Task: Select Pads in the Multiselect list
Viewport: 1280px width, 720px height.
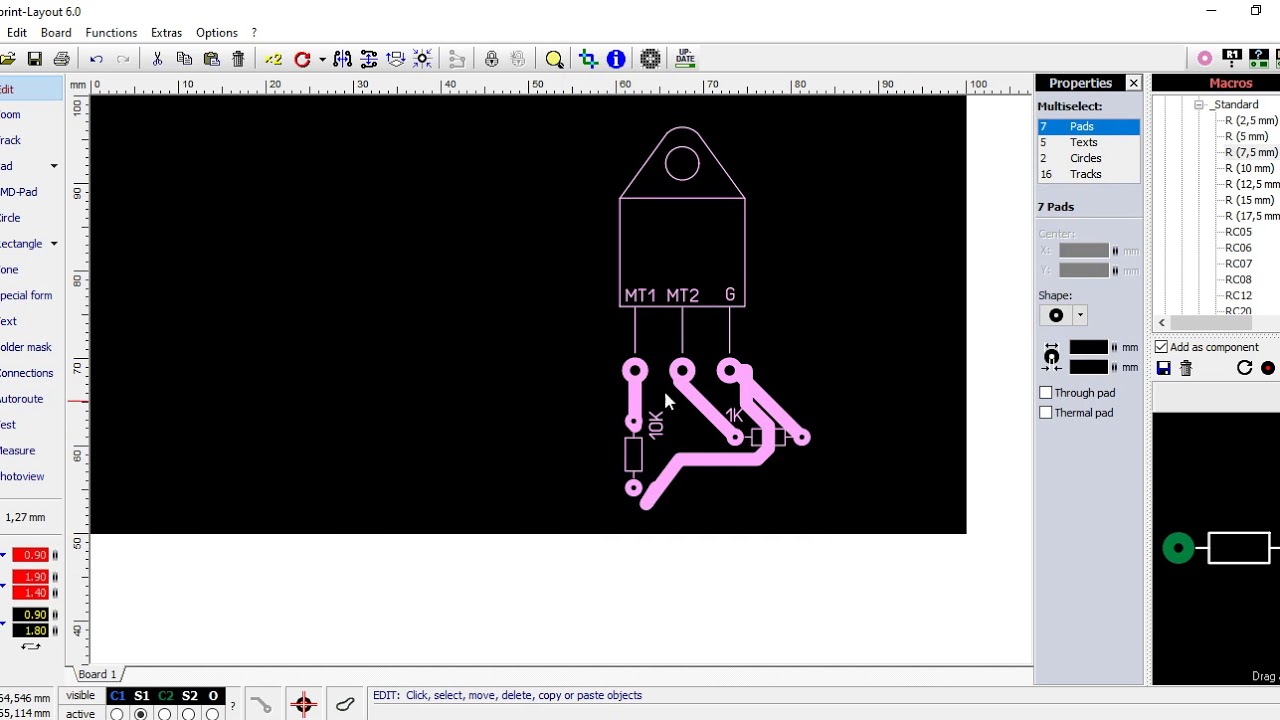Action: click(x=1088, y=126)
